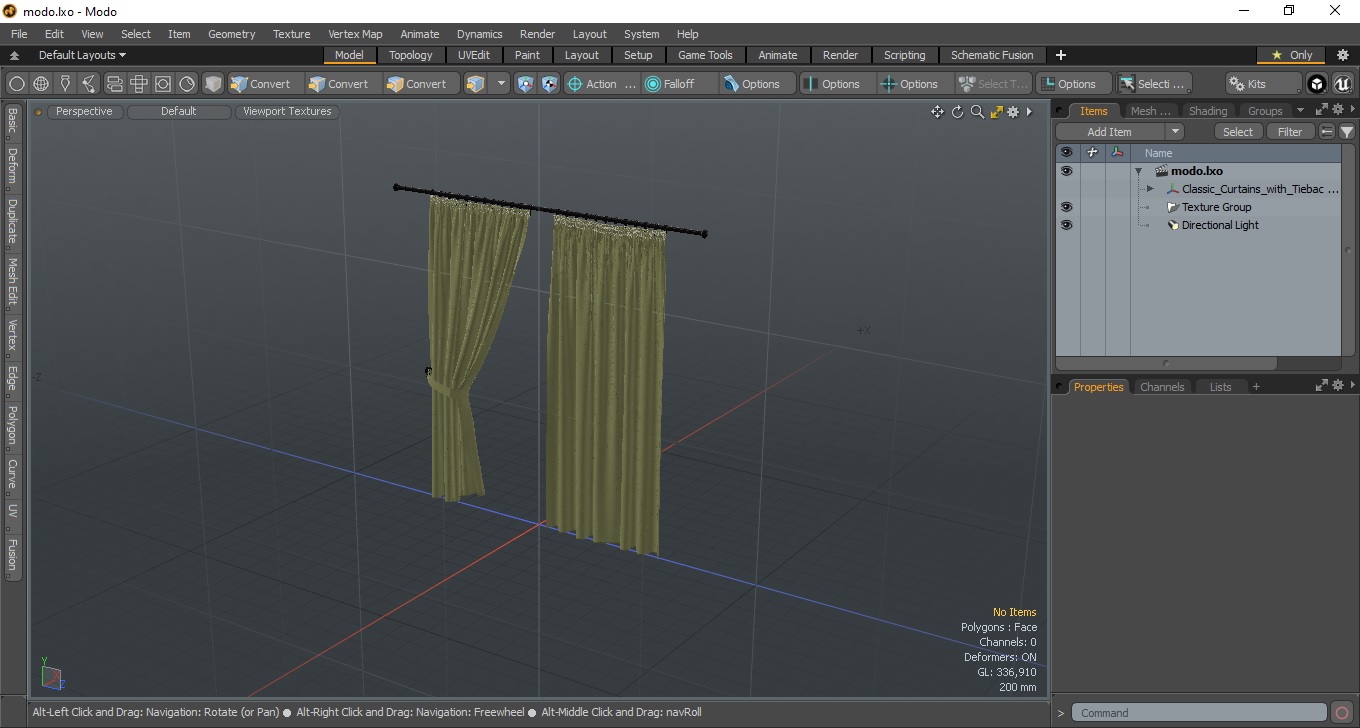This screenshot has height=728, width=1360.
Task: Click the cross-shaped box toolbar icon
Action: pyautogui.click(x=139, y=84)
